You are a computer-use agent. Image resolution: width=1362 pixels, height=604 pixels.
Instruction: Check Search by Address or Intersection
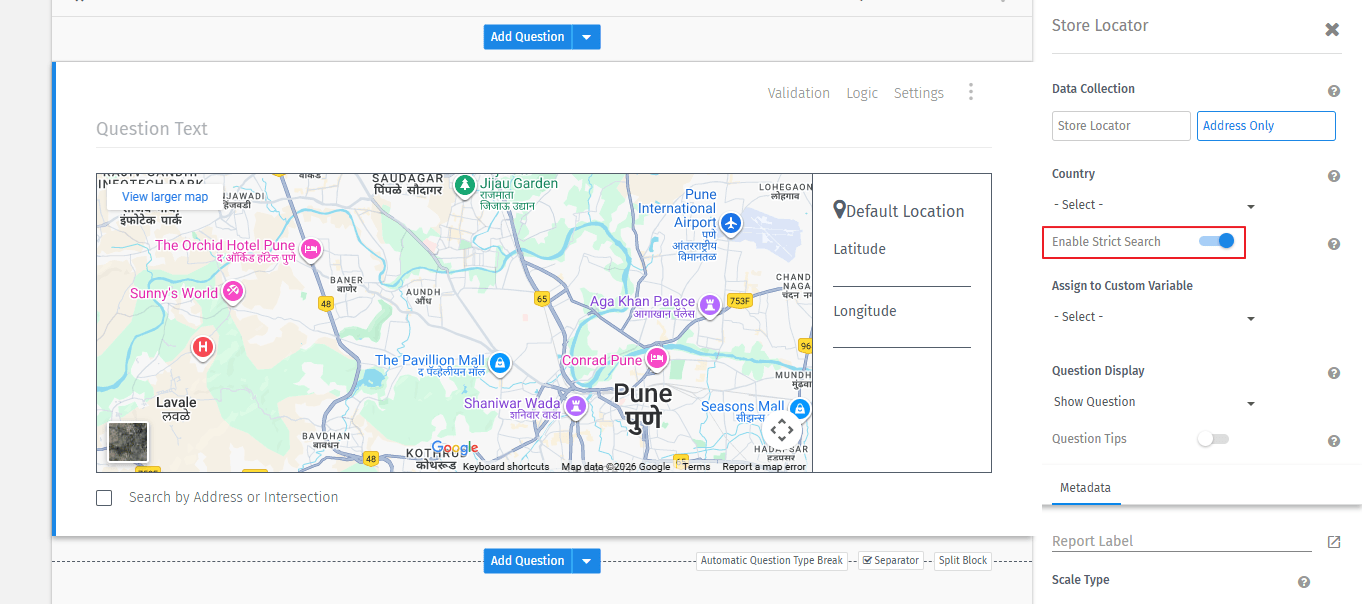click(104, 498)
